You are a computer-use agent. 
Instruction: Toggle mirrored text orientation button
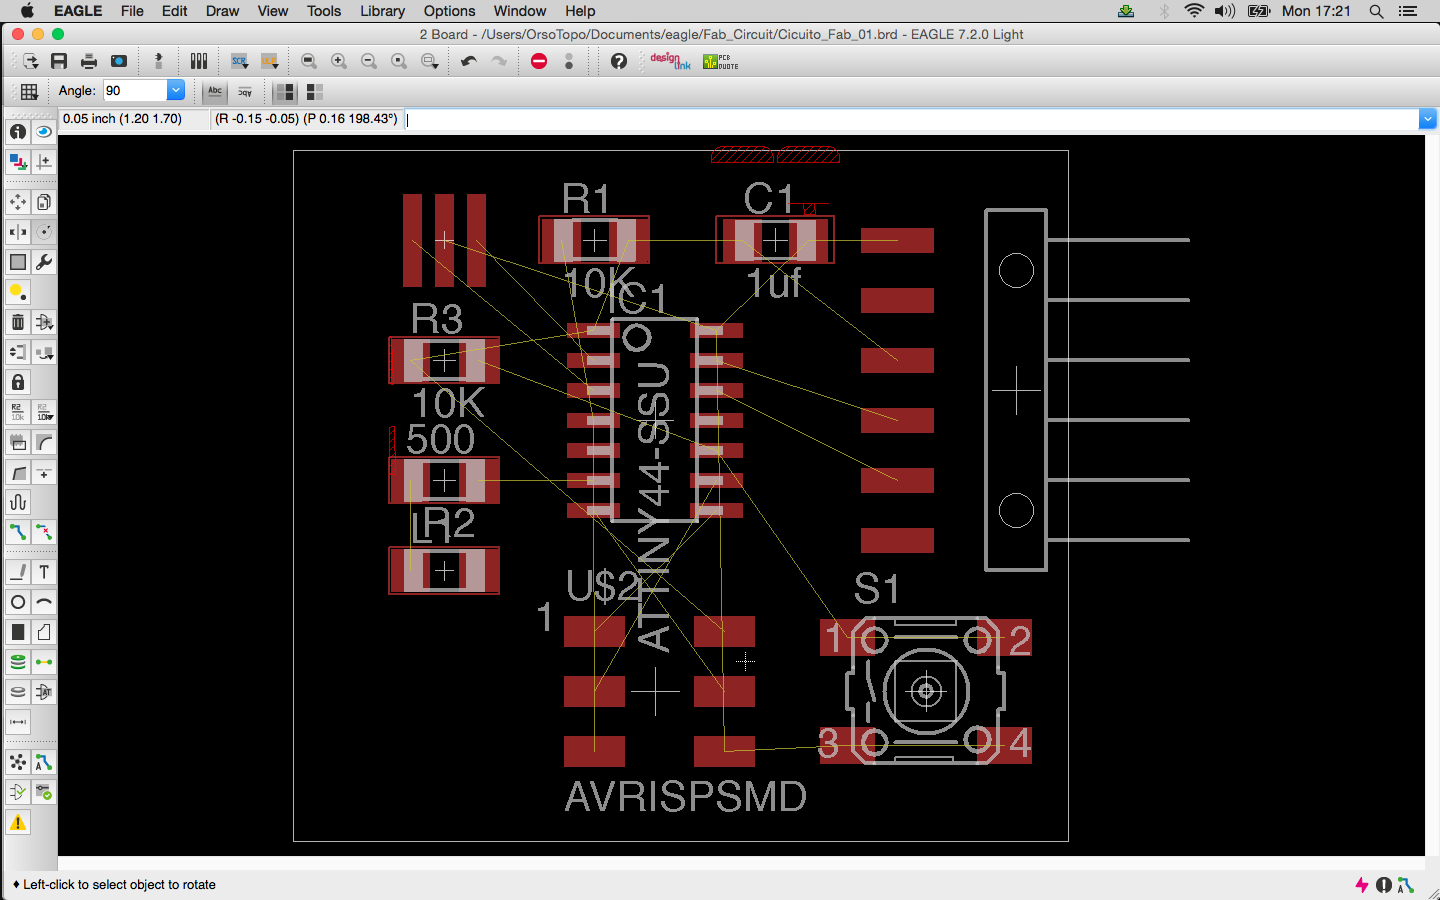(x=245, y=91)
